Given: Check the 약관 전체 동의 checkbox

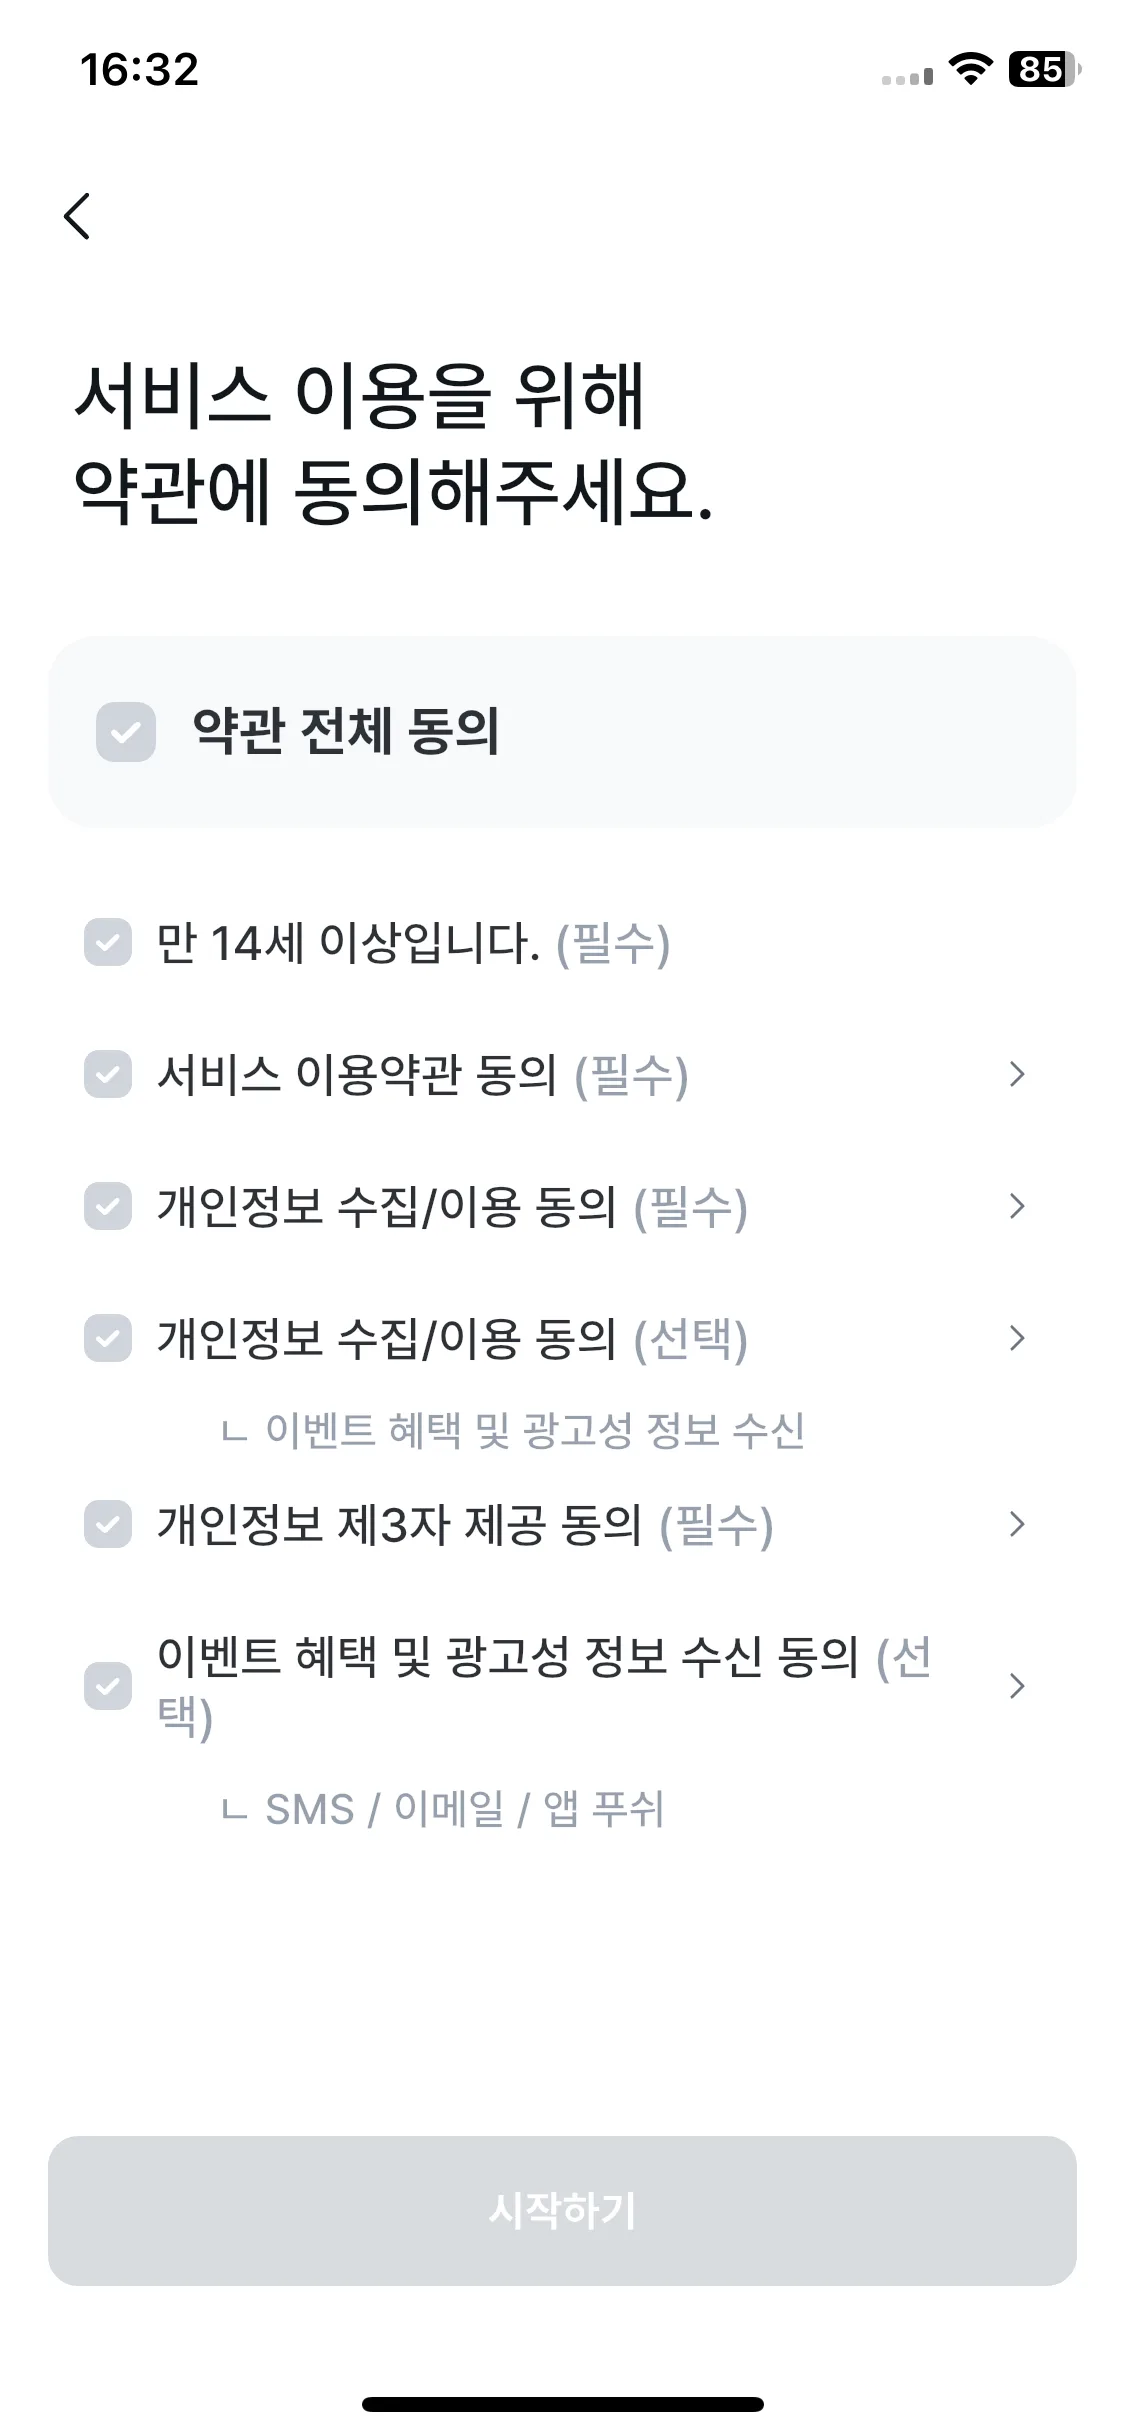Looking at the screenshot, I should [x=126, y=732].
